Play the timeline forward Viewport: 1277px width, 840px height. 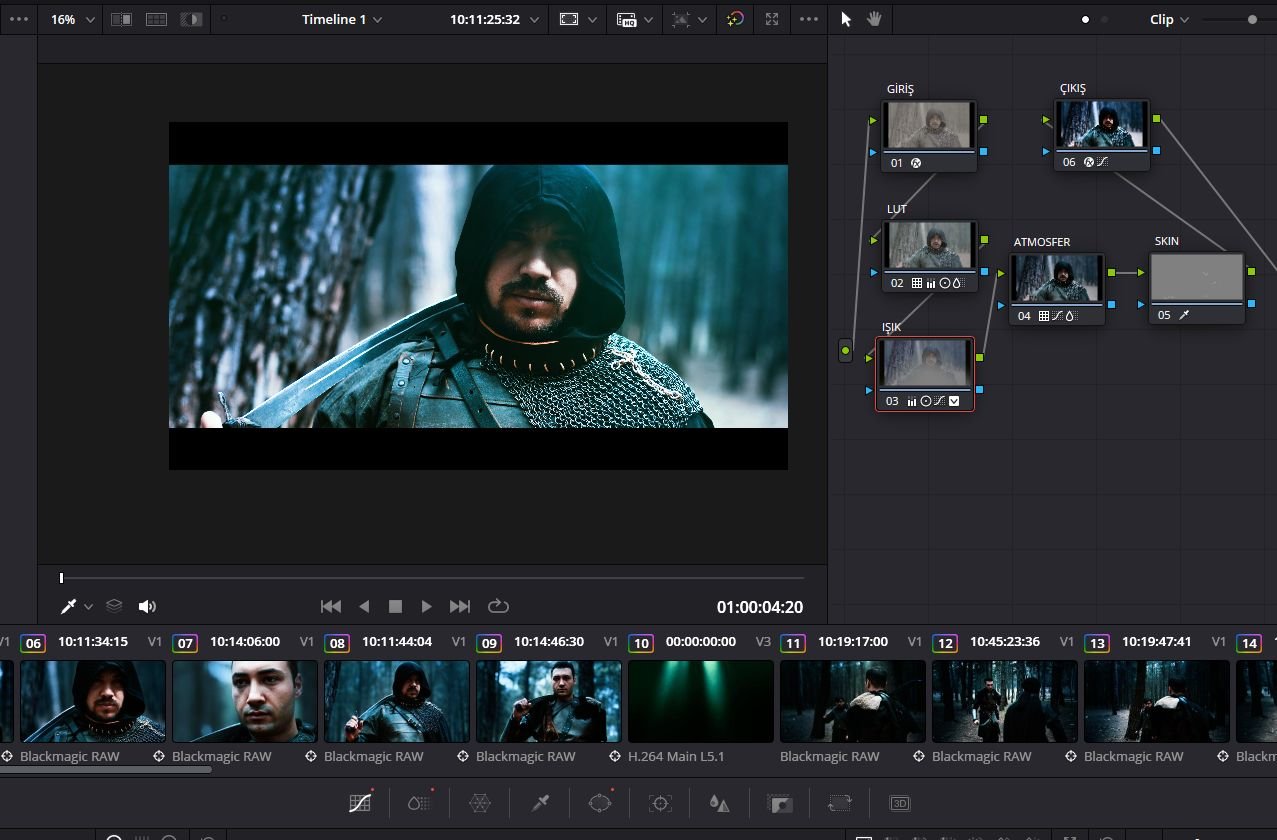click(x=426, y=606)
